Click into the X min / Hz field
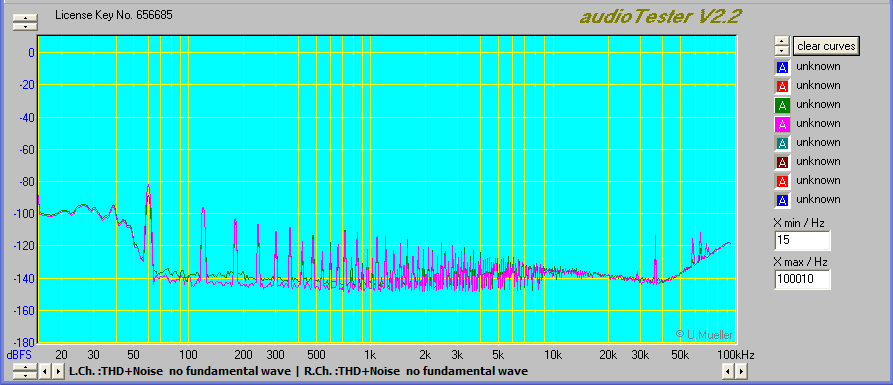Viewport: 893px width, 385px height. pyautogui.click(x=802, y=240)
